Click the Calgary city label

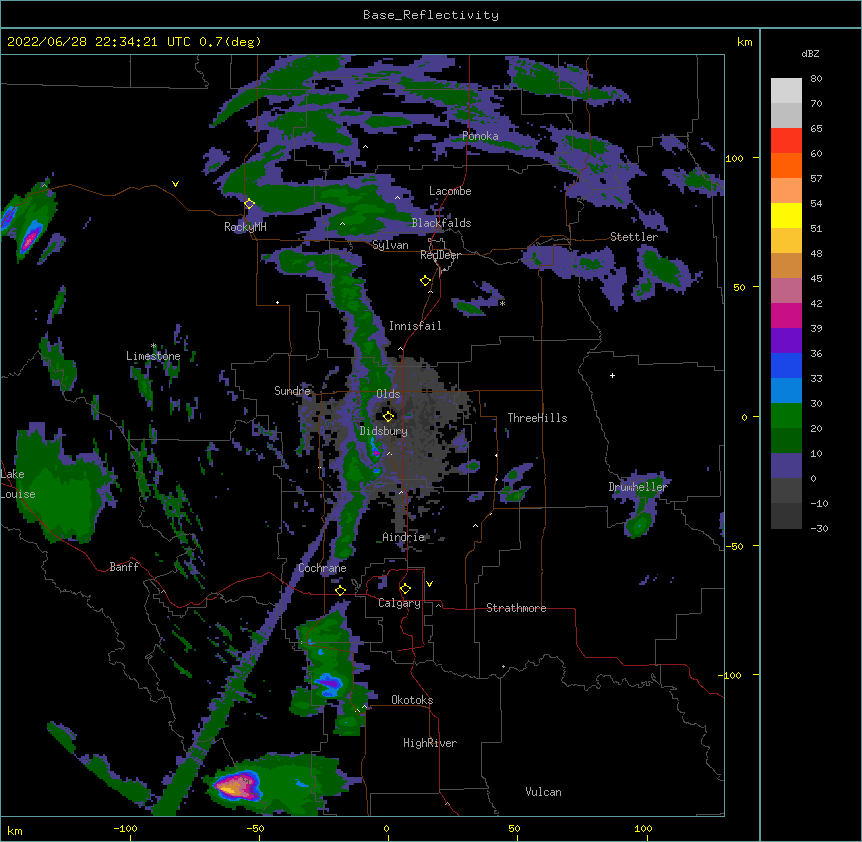[399, 603]
